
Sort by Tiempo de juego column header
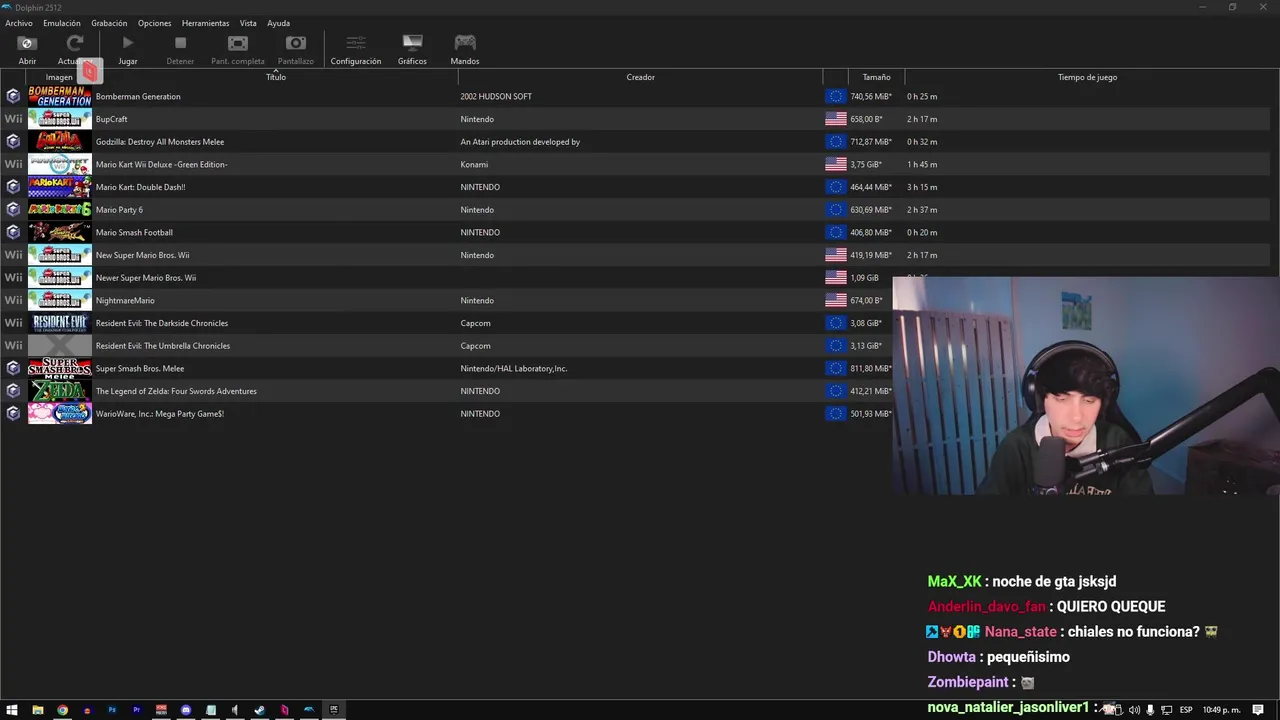click(x=1087, y=77)
